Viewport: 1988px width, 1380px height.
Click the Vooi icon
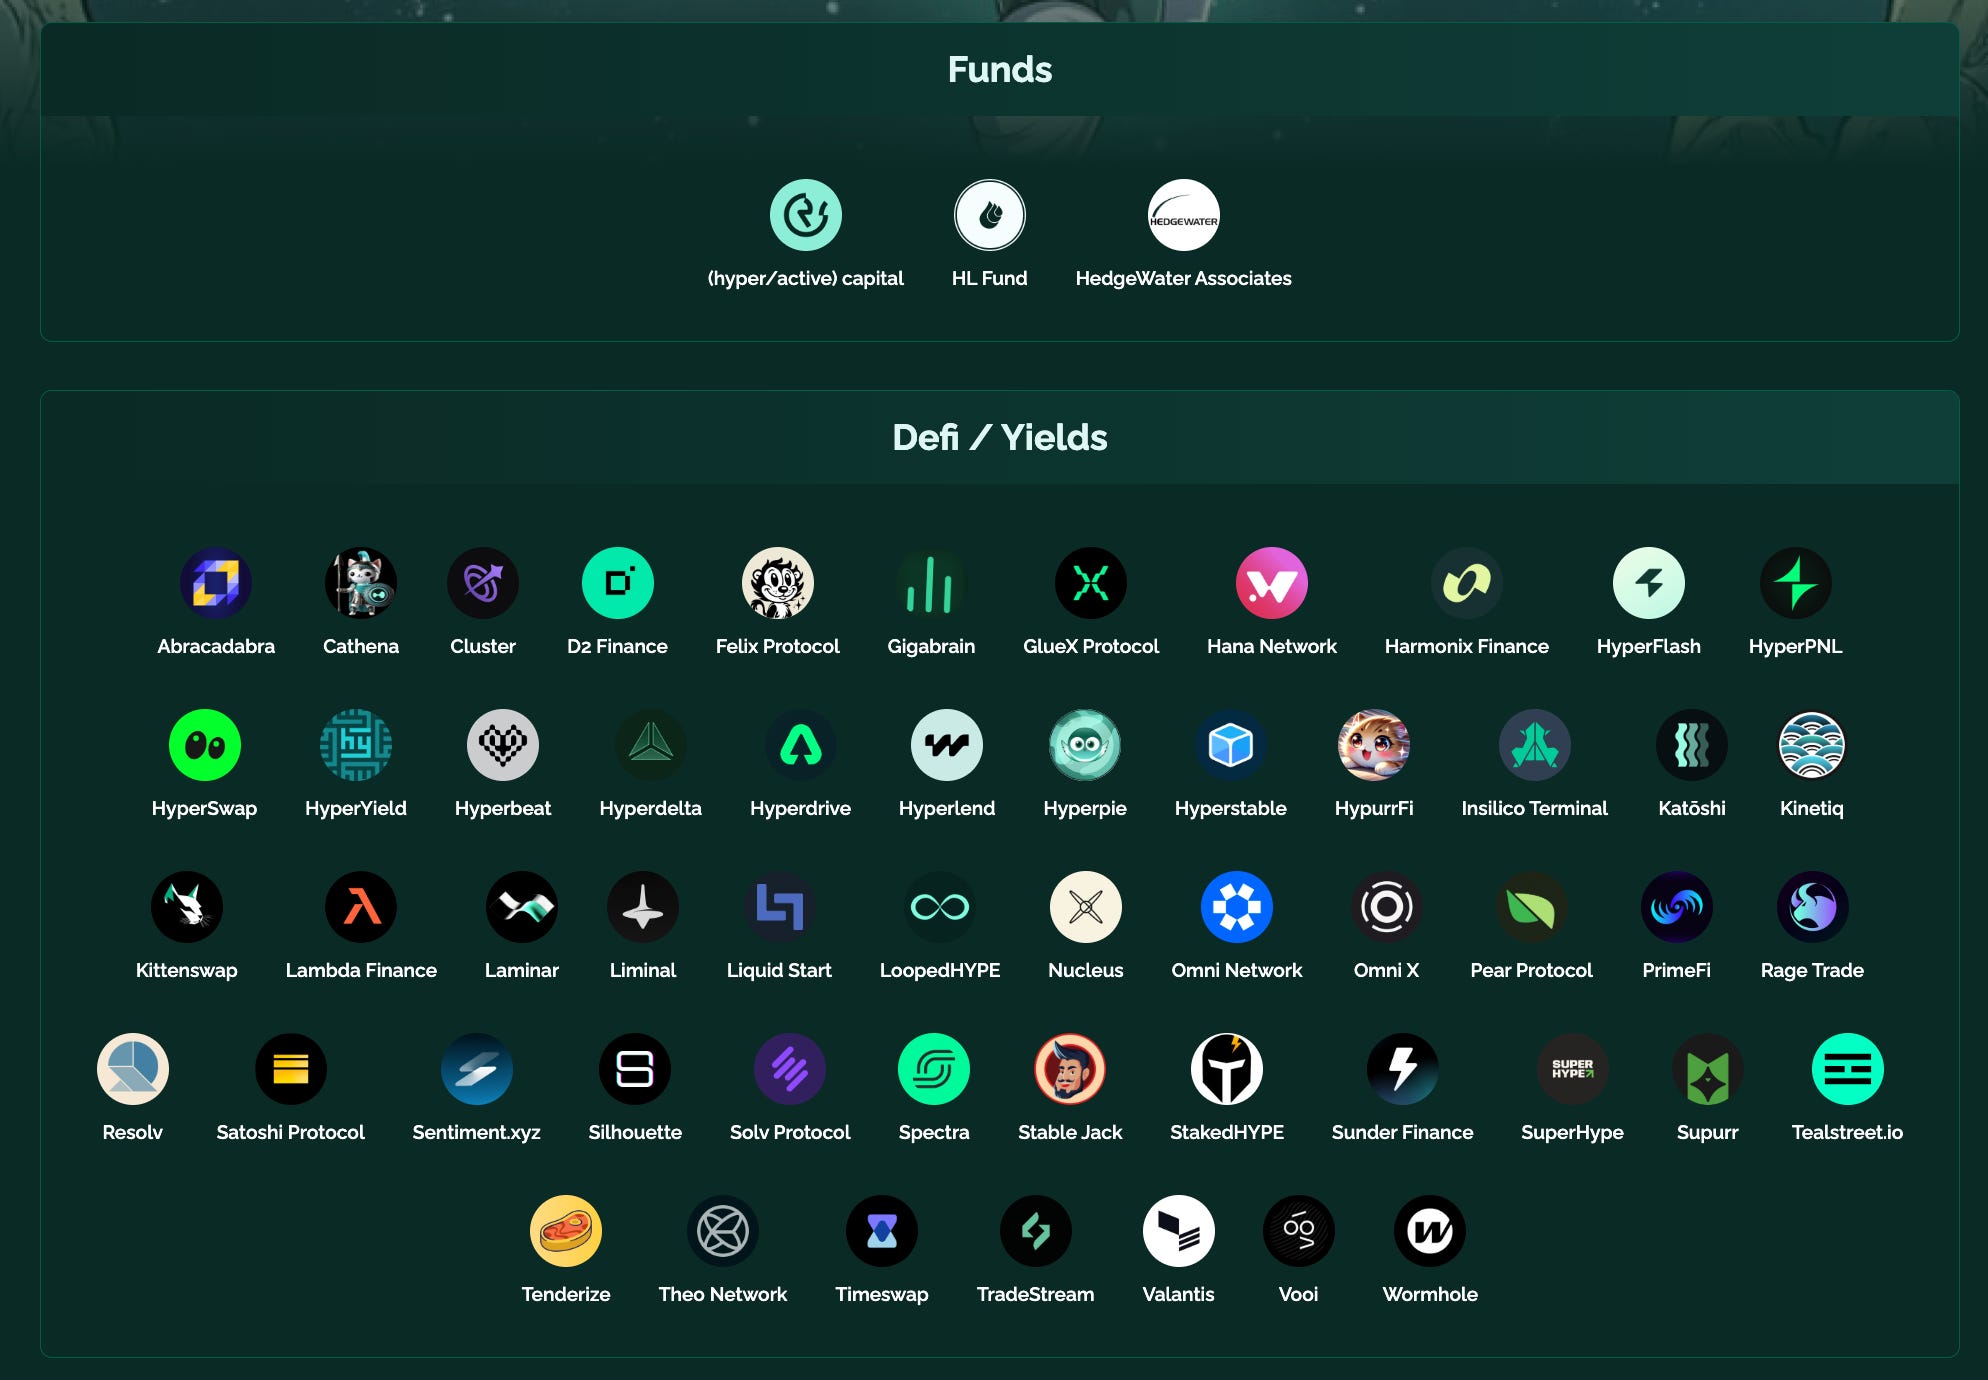[1299, 1231]
